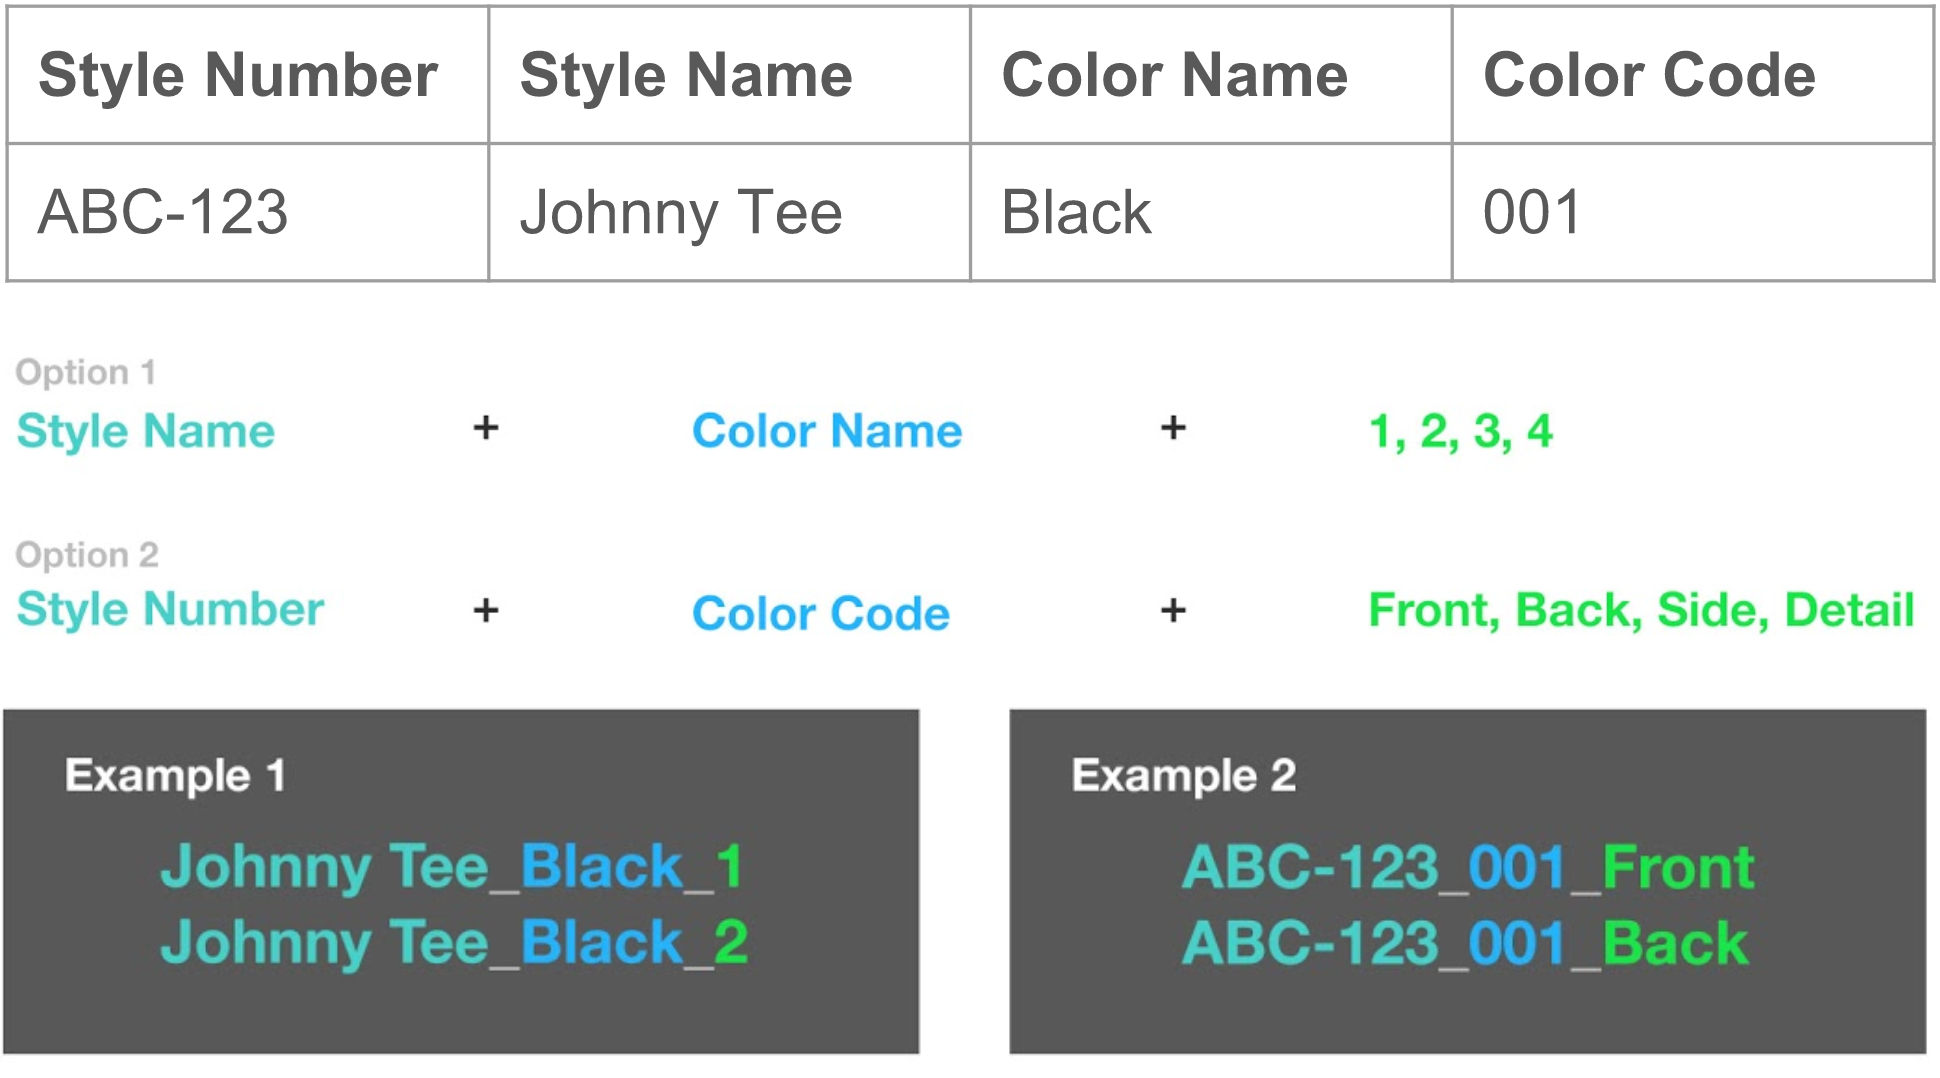Screen dimensions: 1940x1078
Task: Click the gray Option 1 label
Action: (86, 372)
